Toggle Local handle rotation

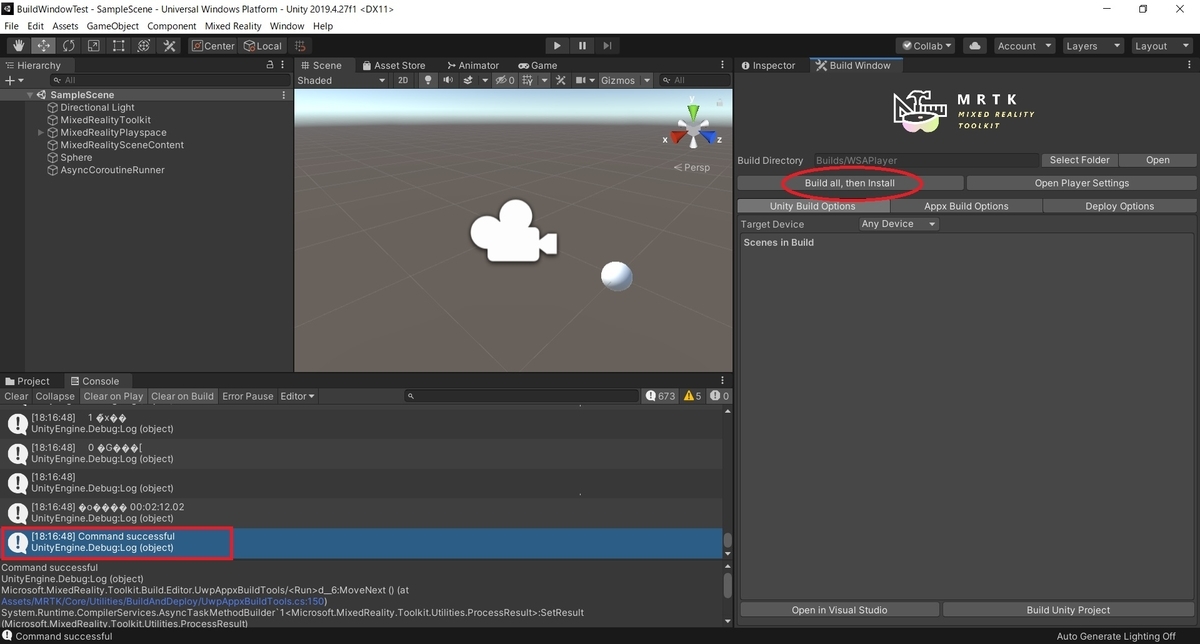coord(263,46)
